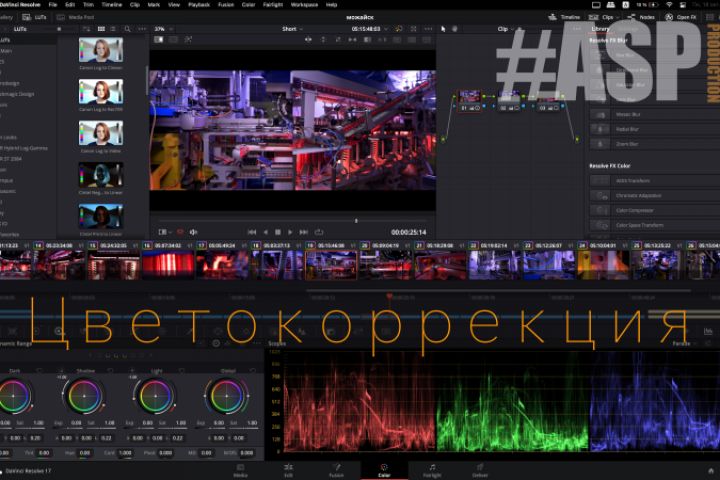720x480 pixels.
Task: Choose the ACES Transform effect
Action: click(655, 181)
